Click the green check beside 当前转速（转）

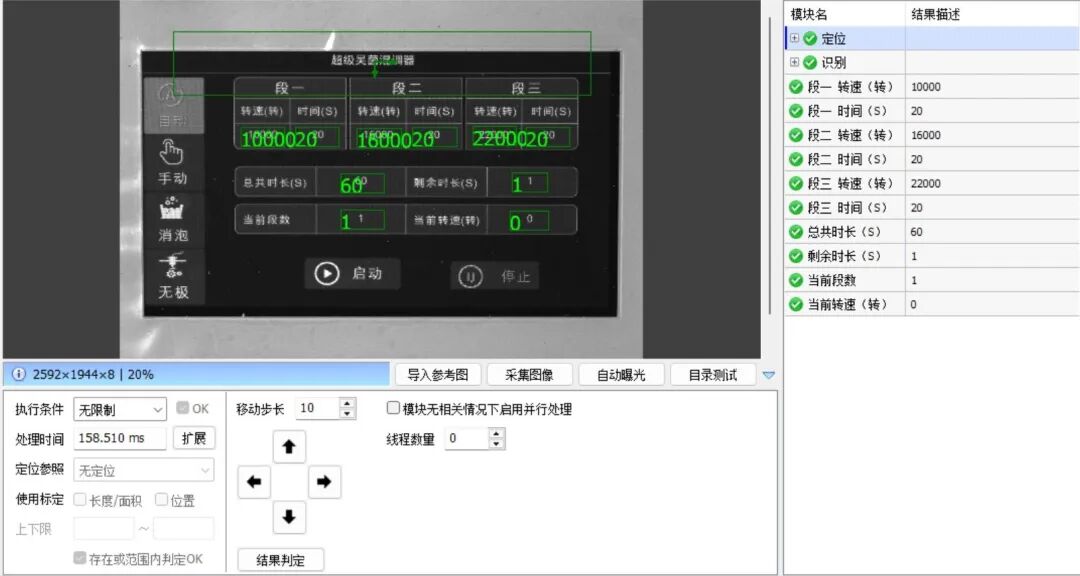[796, 305]
